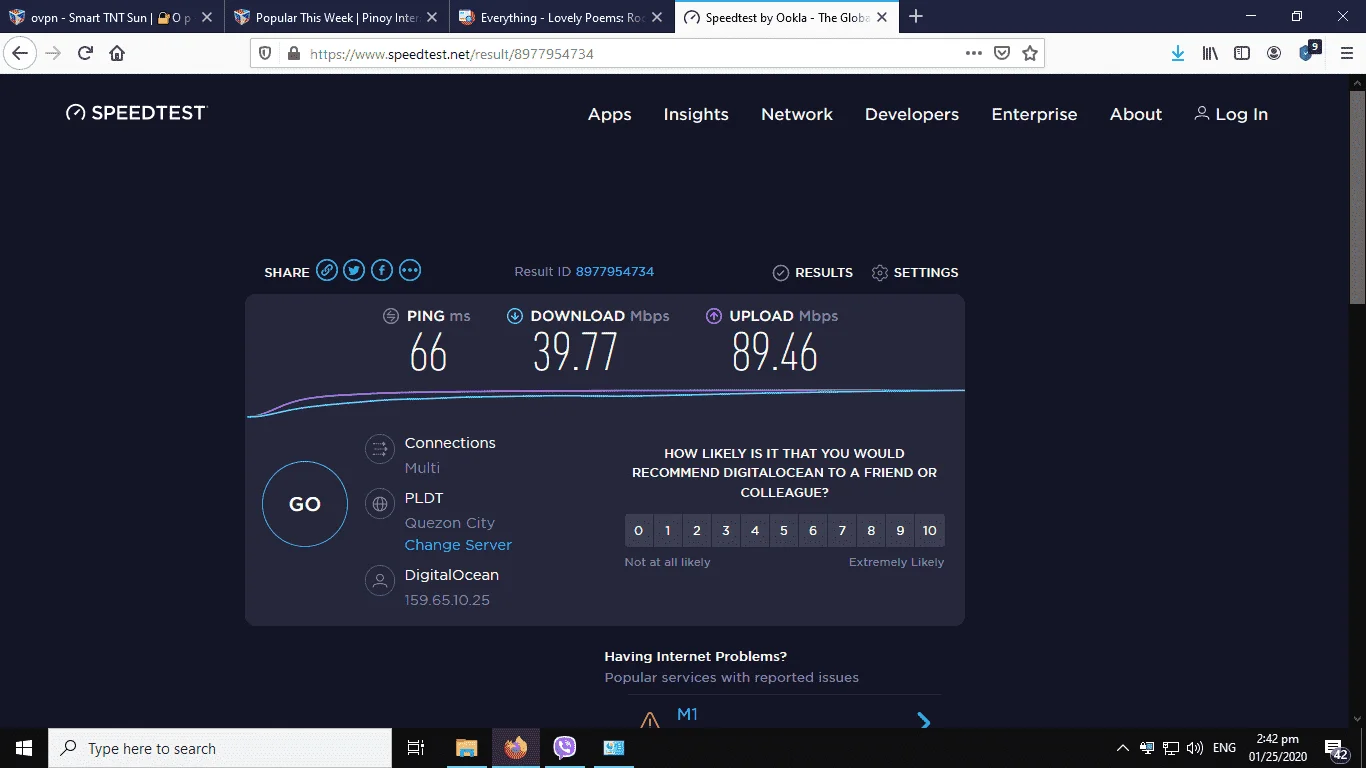Viewport: 1366px width, 768px height.
Task: Select the M1 reported service
Action: point(687,714)
